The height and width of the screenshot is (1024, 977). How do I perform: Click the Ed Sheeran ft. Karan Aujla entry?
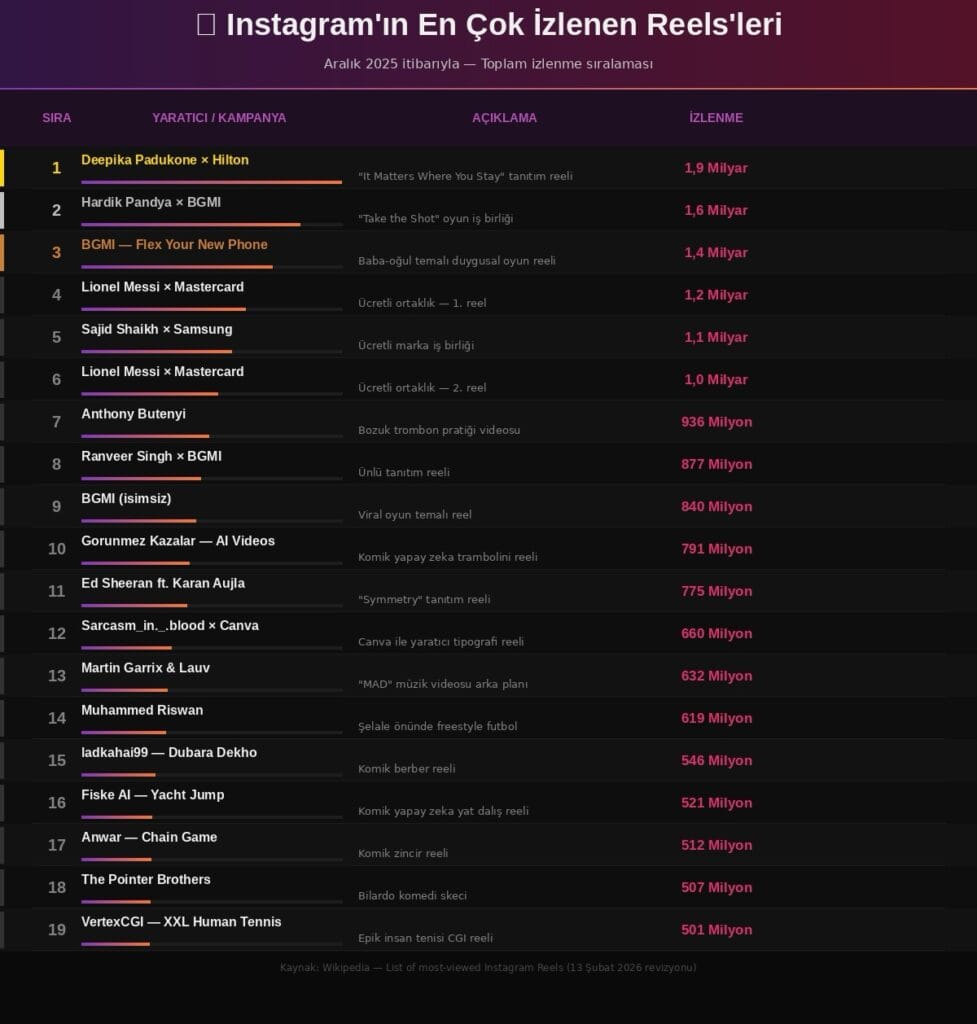(x=163, y=583)
